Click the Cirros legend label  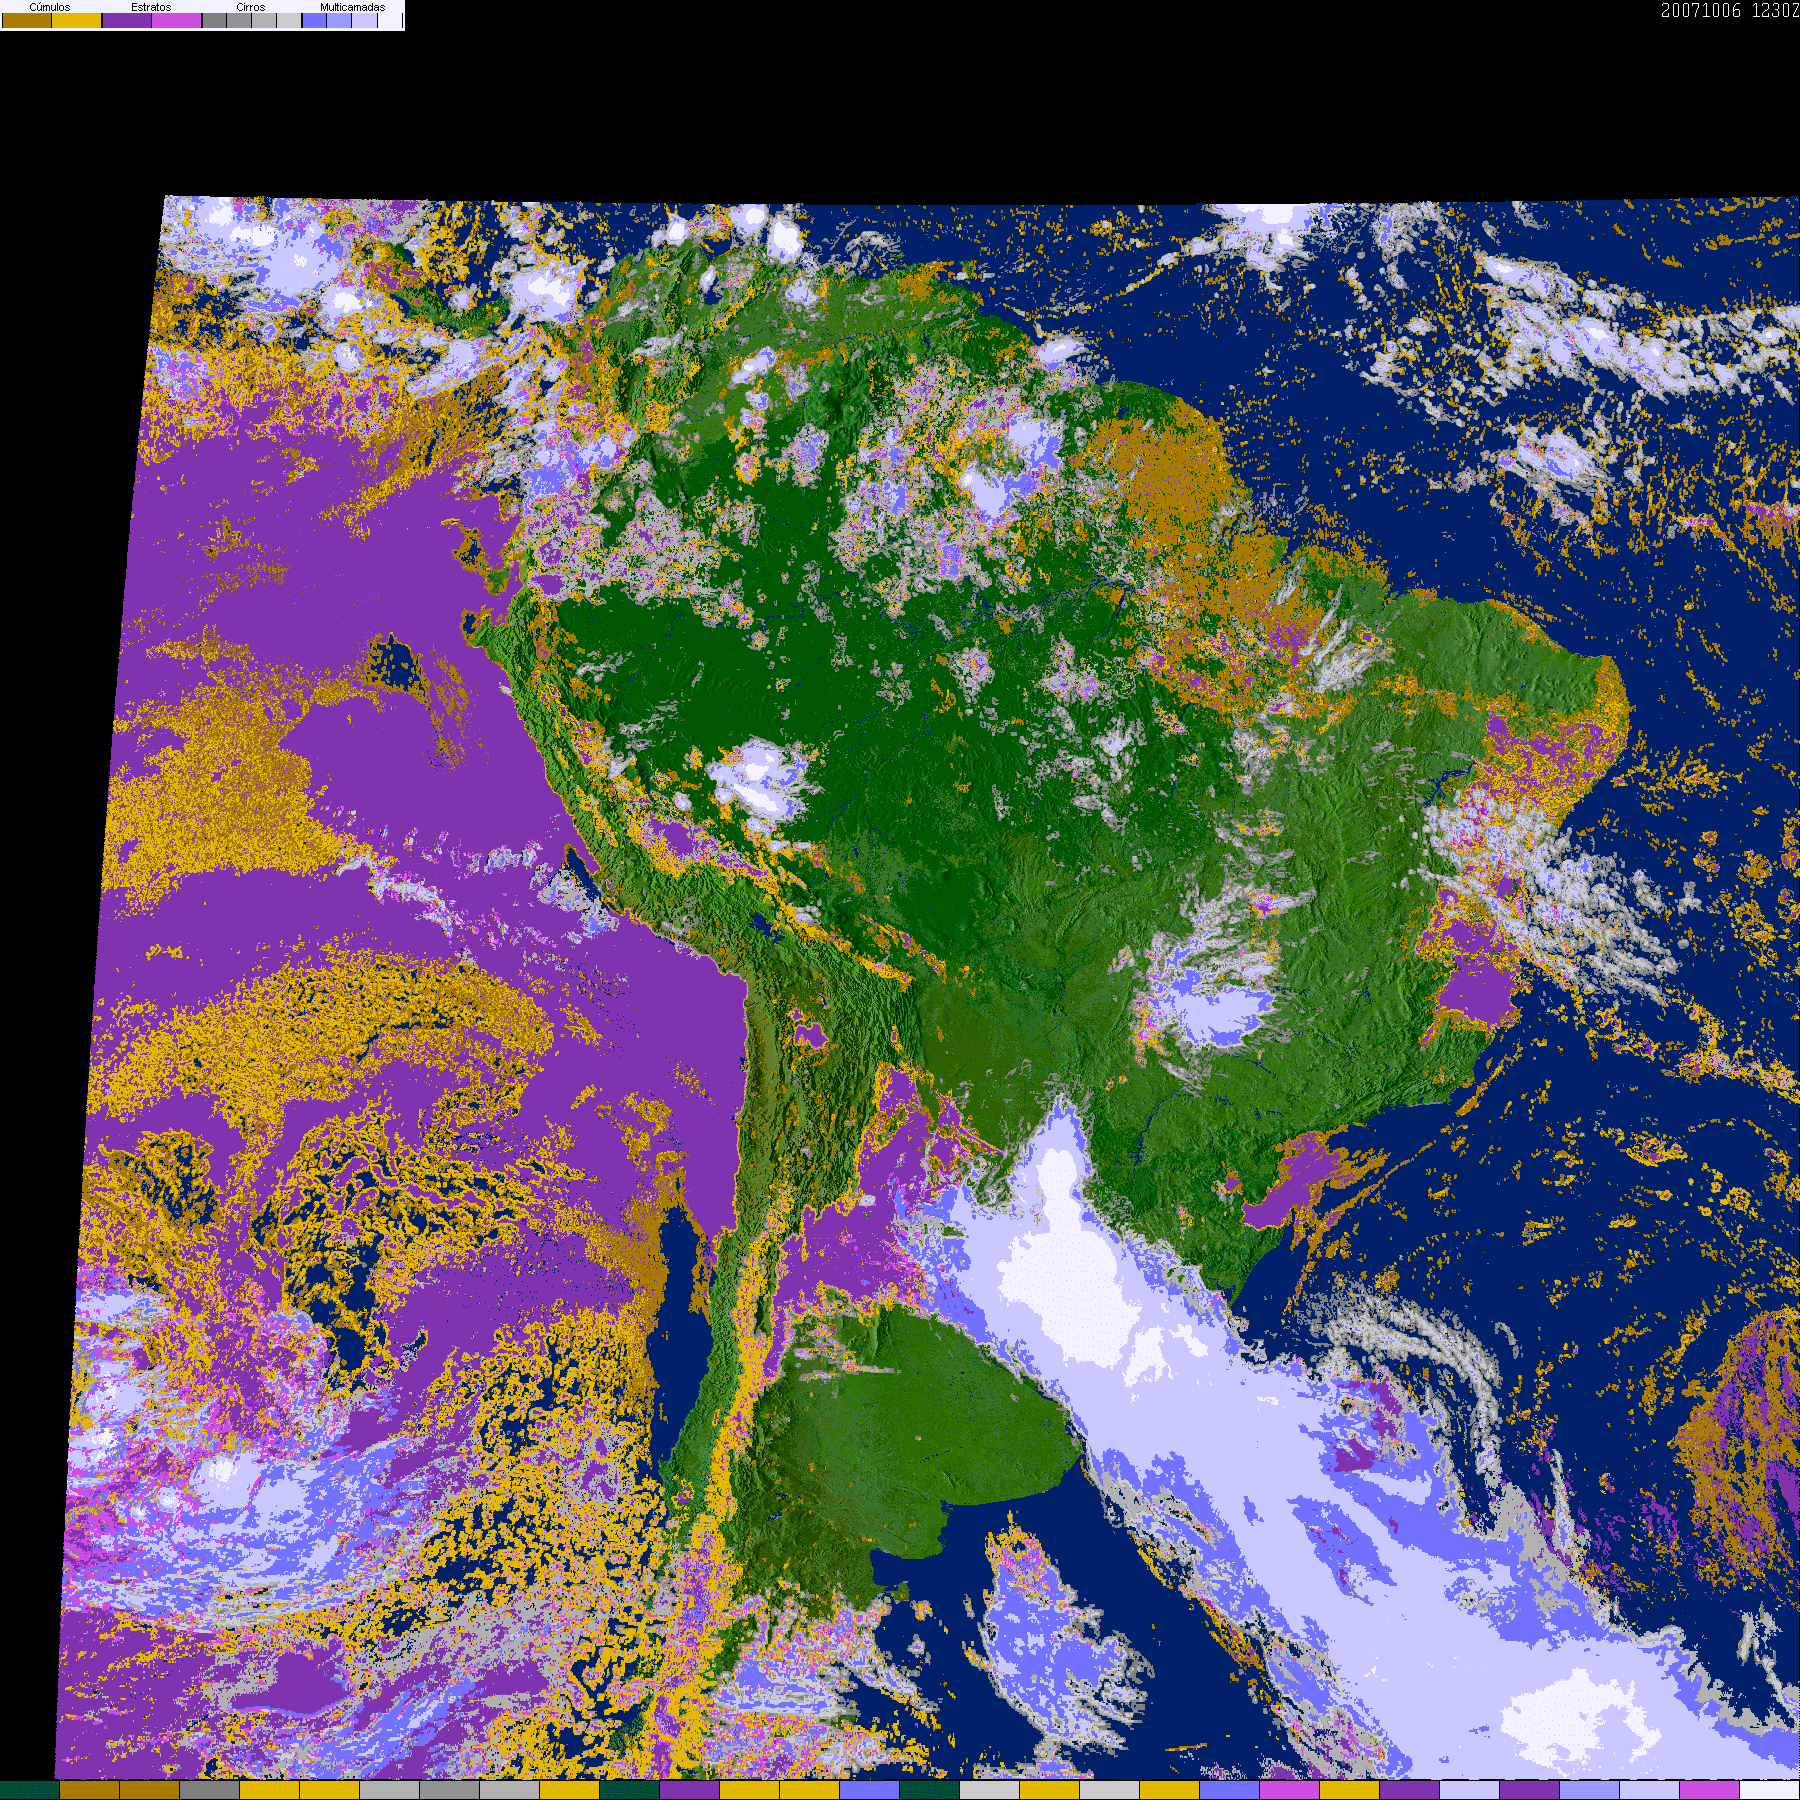(x=251, y=7)
